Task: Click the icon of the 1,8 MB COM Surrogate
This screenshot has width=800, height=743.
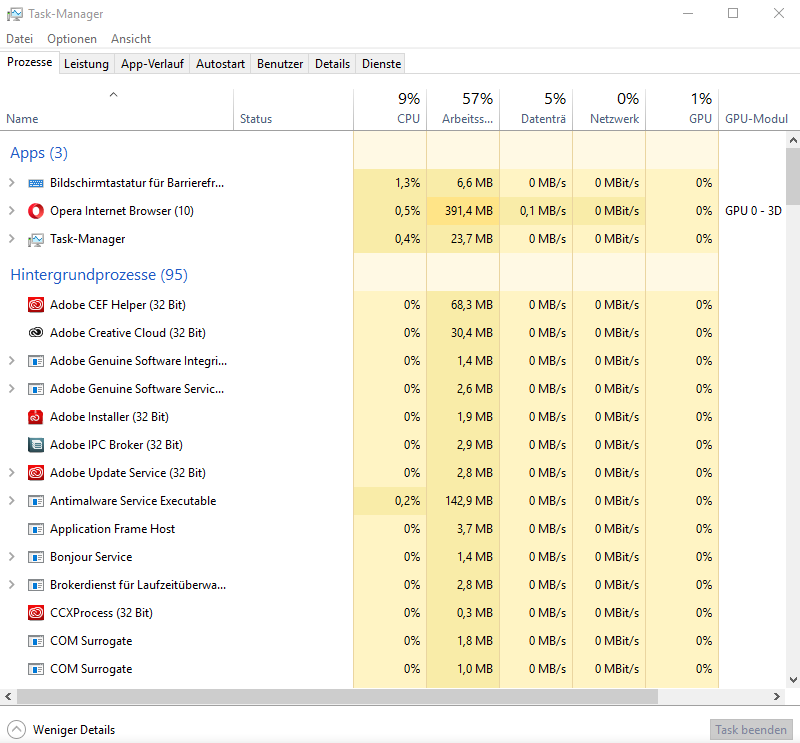Action: click(x=36, y=641)
